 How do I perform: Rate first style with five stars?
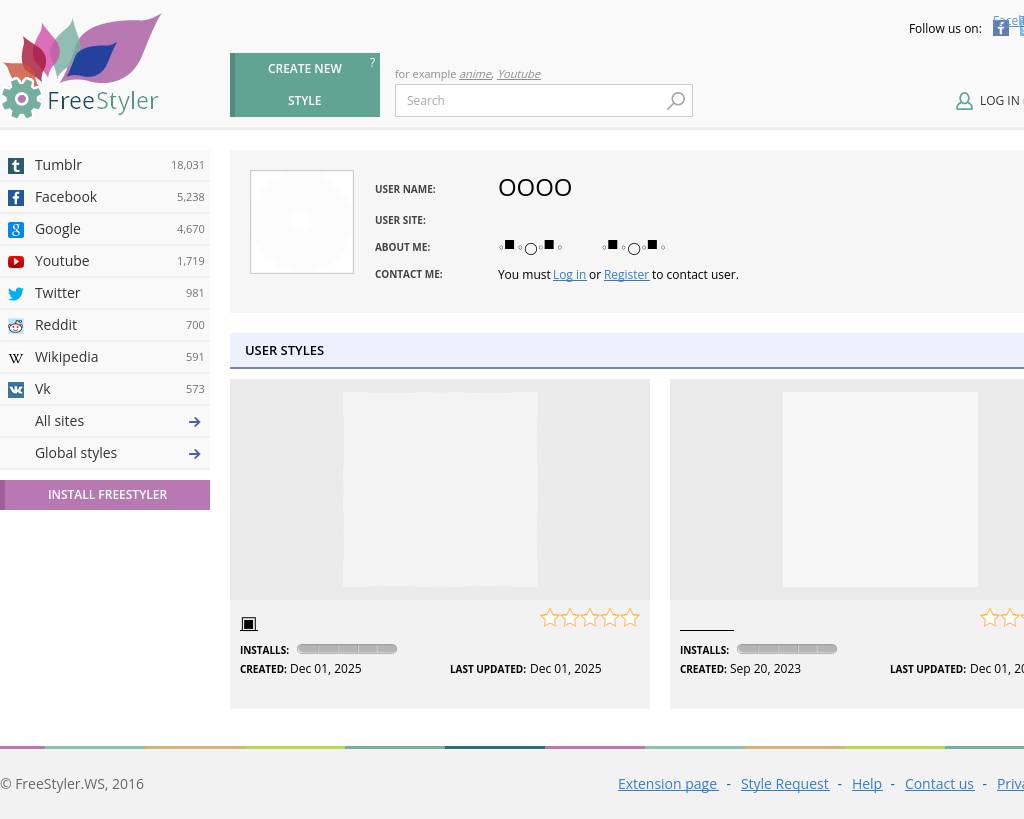point(630,618)
